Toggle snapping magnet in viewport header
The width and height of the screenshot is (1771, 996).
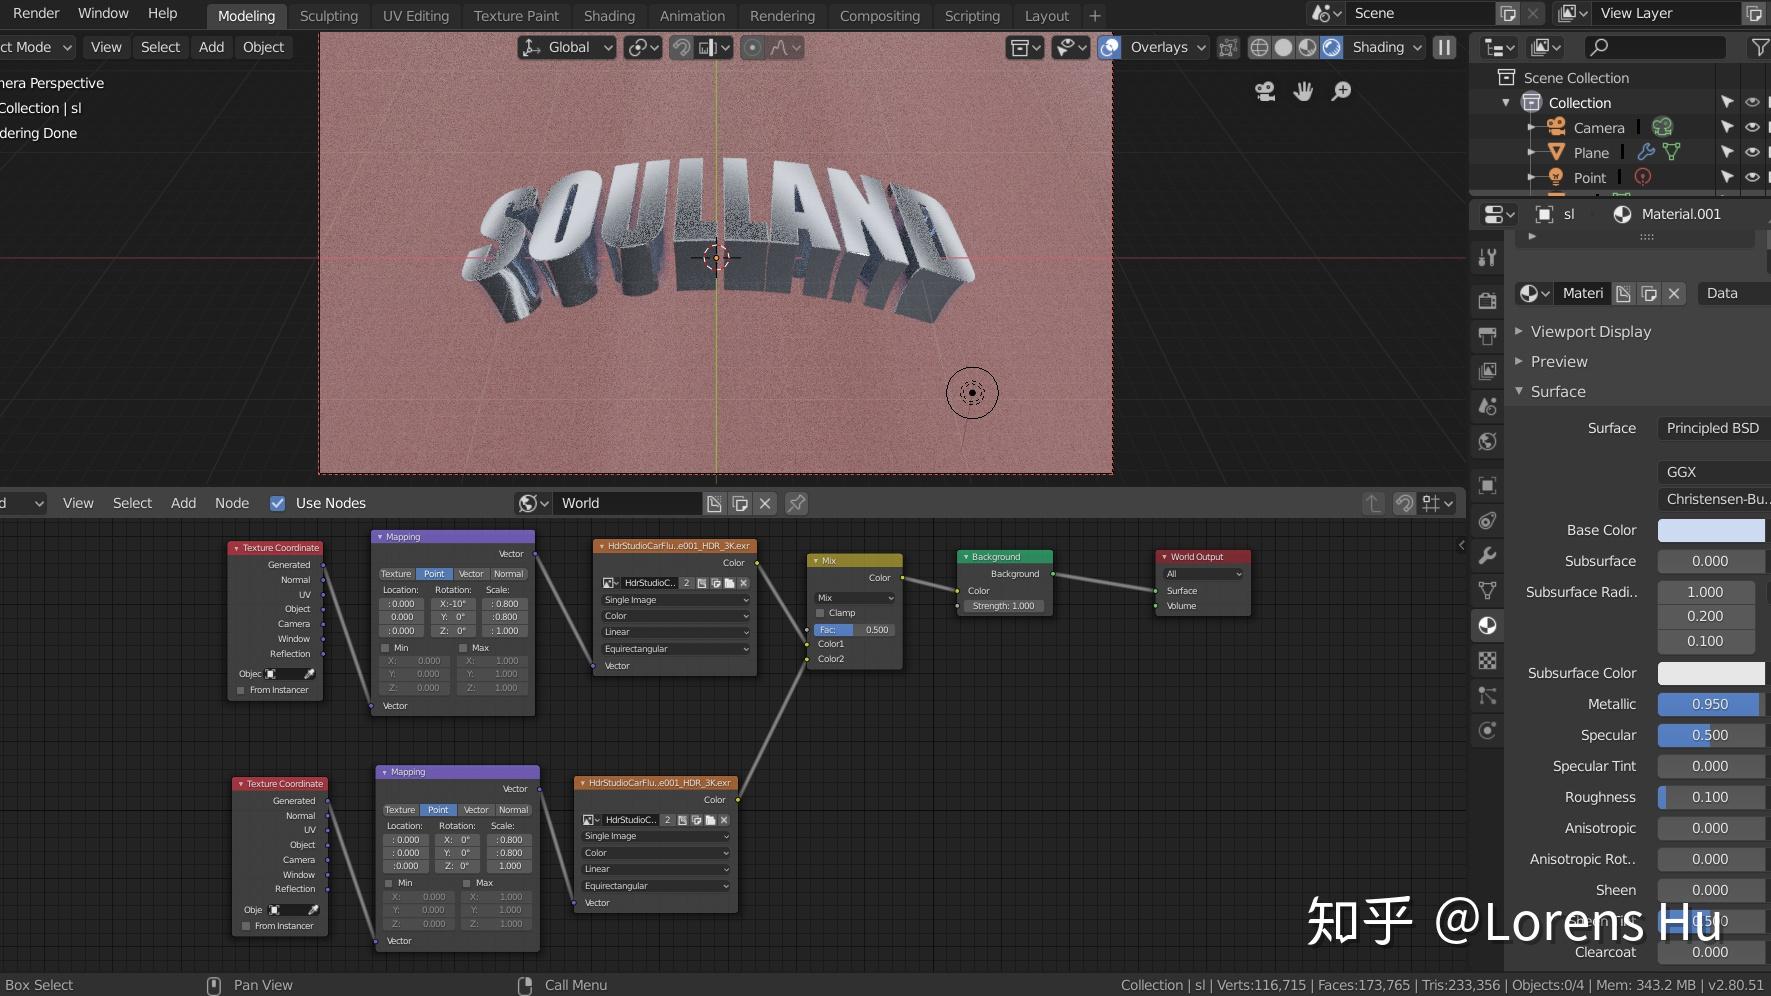(681, 47)
